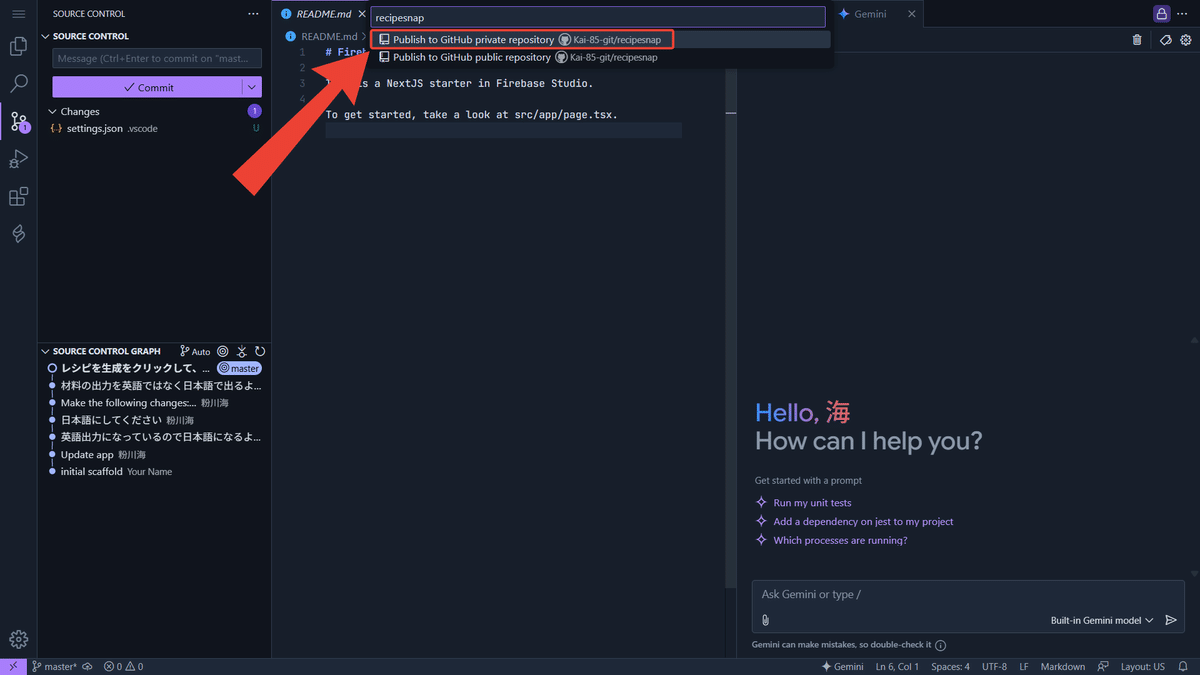Click the trash icon in Gemini panel
Screen dimensions: 1200x675
[x=1137, y=40]
